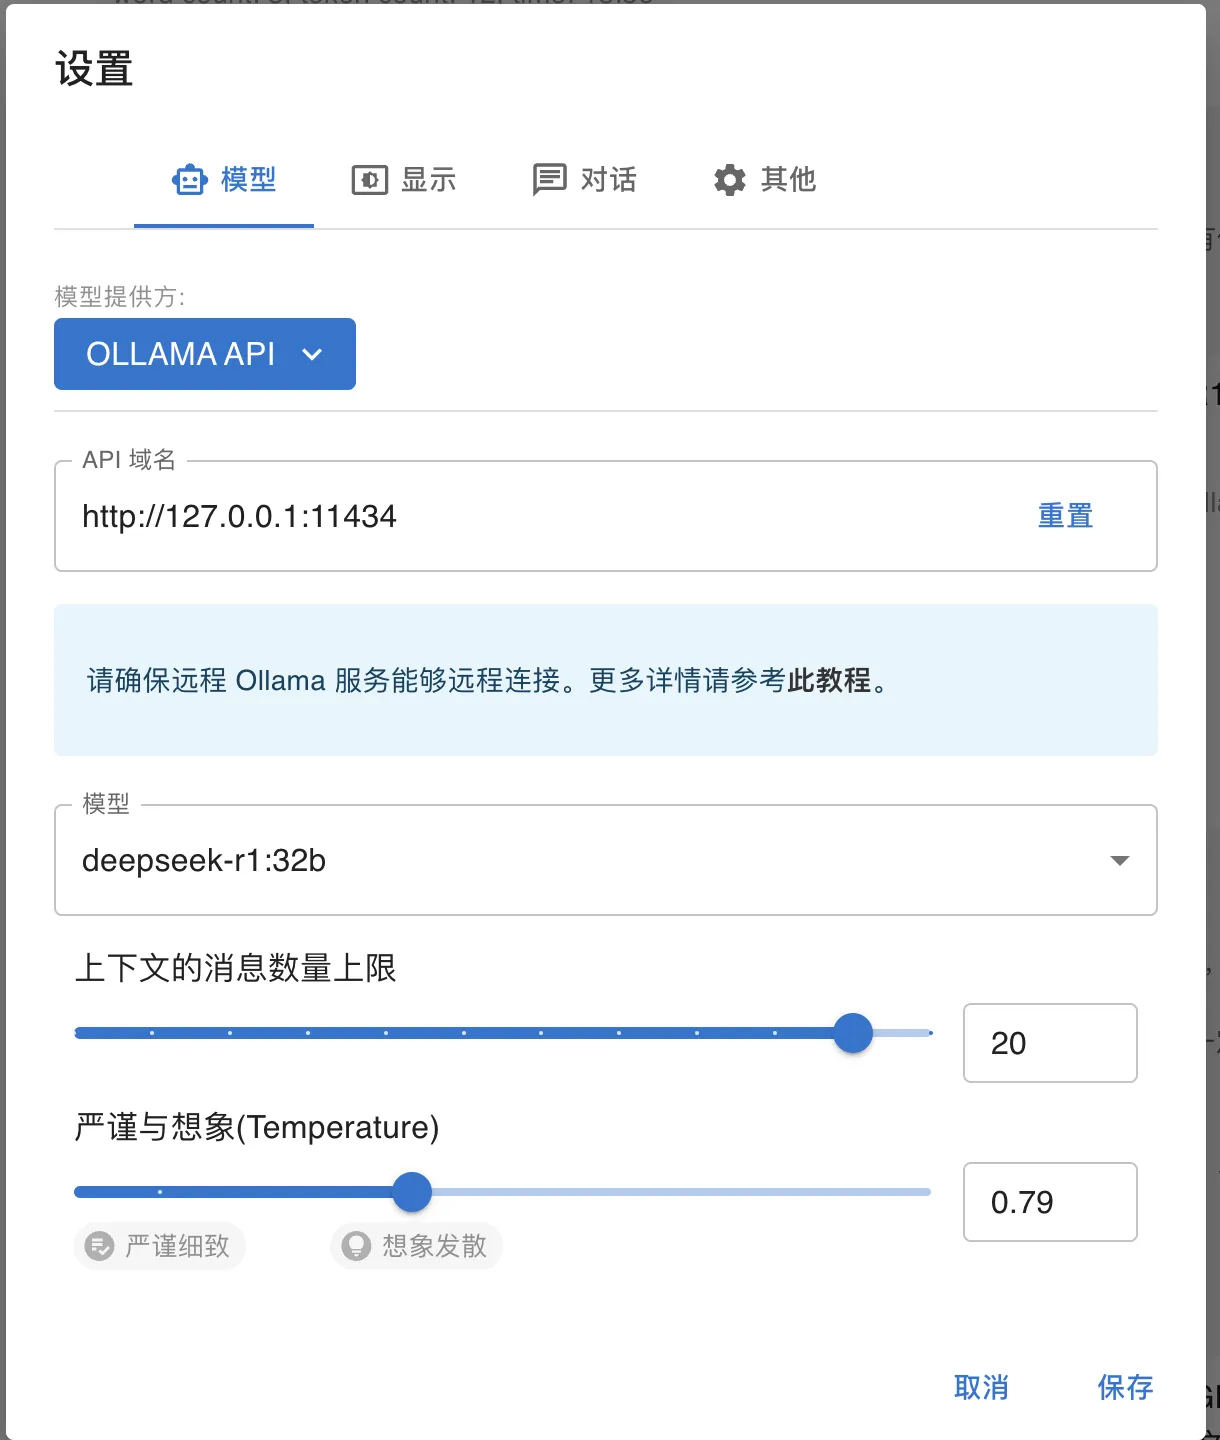Click the Temperature slider handle
The image size is (1220, 1440).
412,1192
